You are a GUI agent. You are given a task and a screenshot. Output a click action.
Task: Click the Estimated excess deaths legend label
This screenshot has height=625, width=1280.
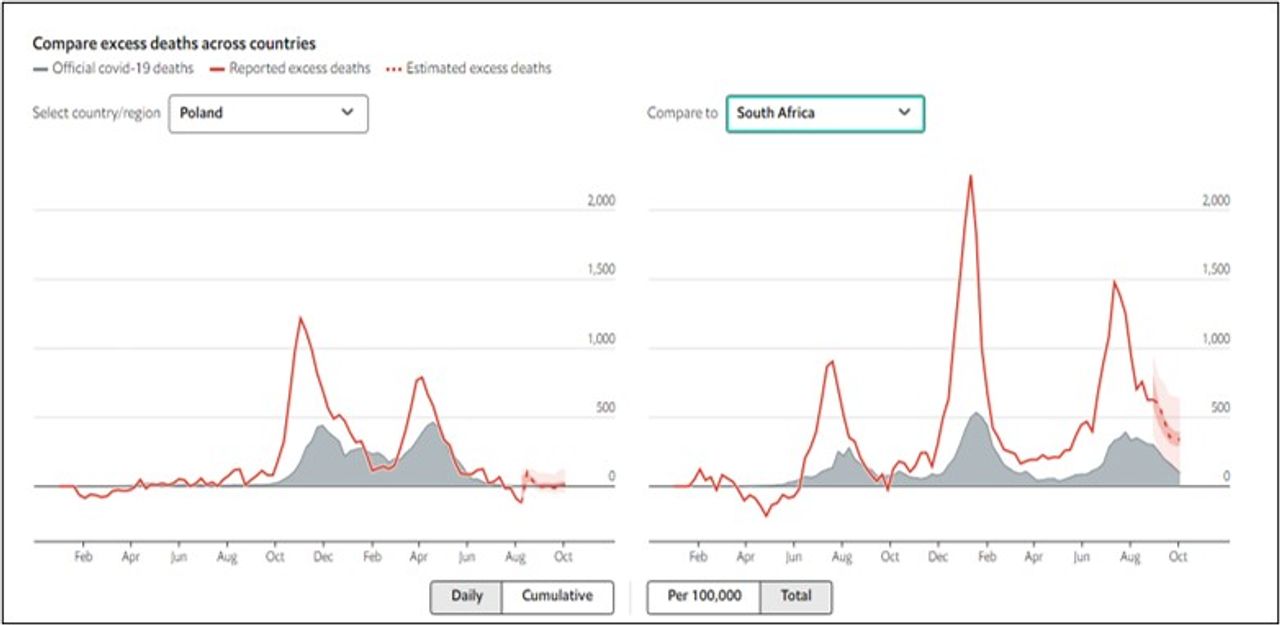point(478,69)
